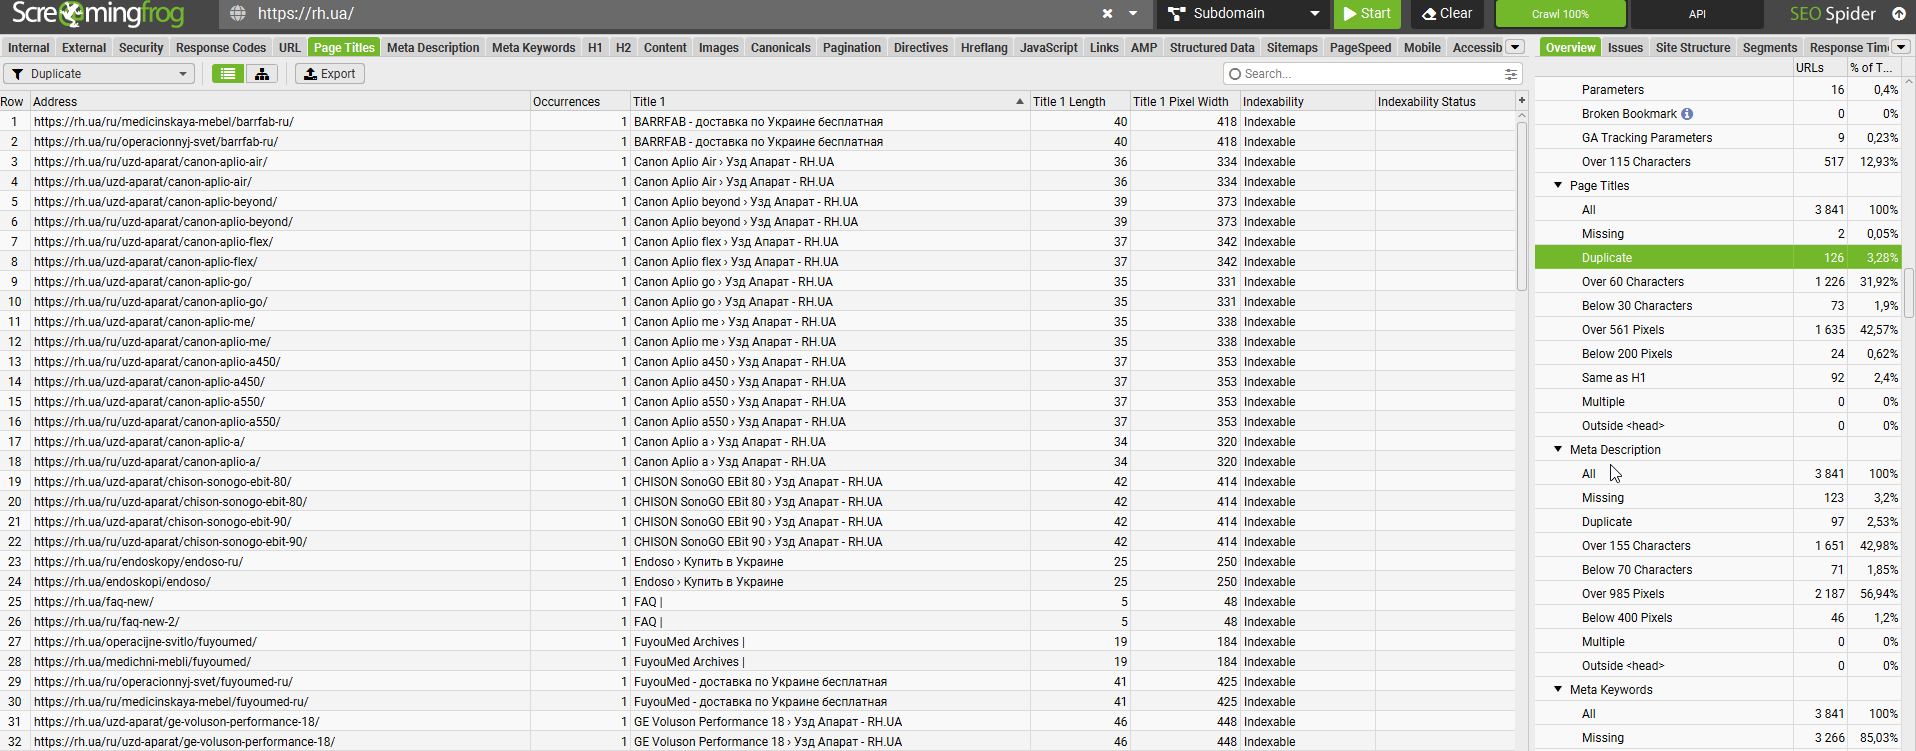The image size is (1916, 751).
Task: Show more main tabs via overflow arrow
Action: [x=1515, y=47]
